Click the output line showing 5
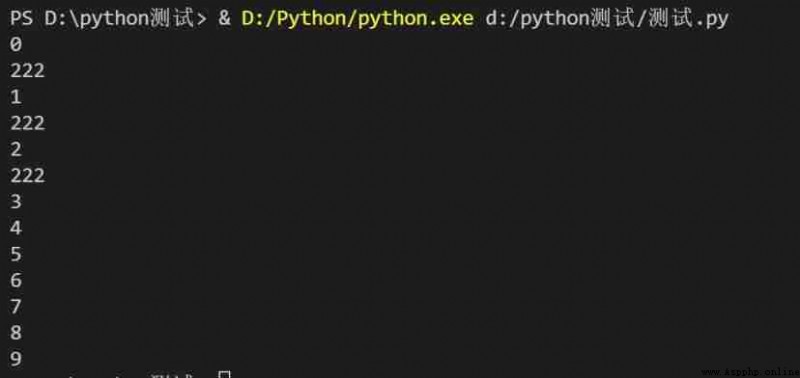The height and width of the screenshot is (378, 800). pyautogui.click(x=16, y=254)
